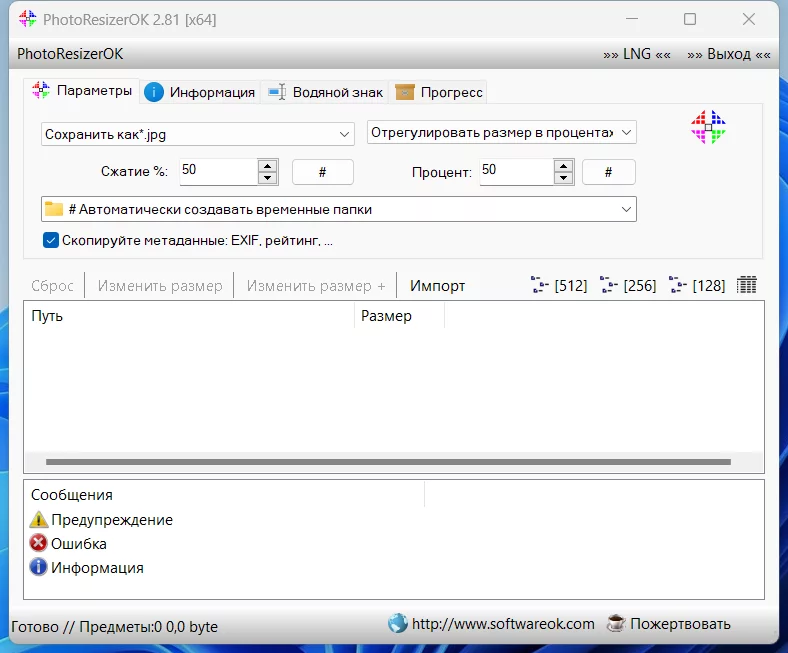Switch to grid list view icon
This screenshot has height=653, width=788.
pos(746,285)
